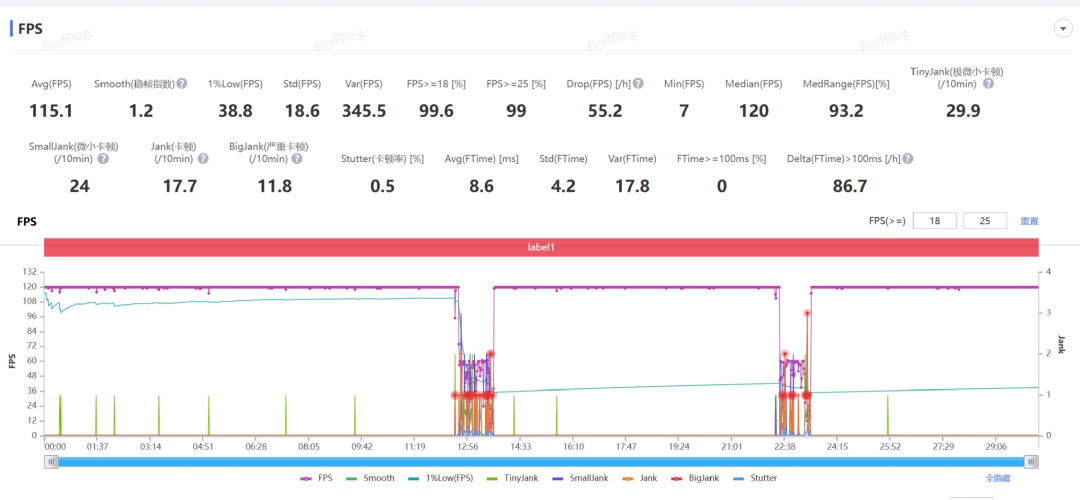Click the Stutter(卡顿率) value 0.5
Image resolution: width=1080 pixels, height=500 pixels.
[382, 186]
